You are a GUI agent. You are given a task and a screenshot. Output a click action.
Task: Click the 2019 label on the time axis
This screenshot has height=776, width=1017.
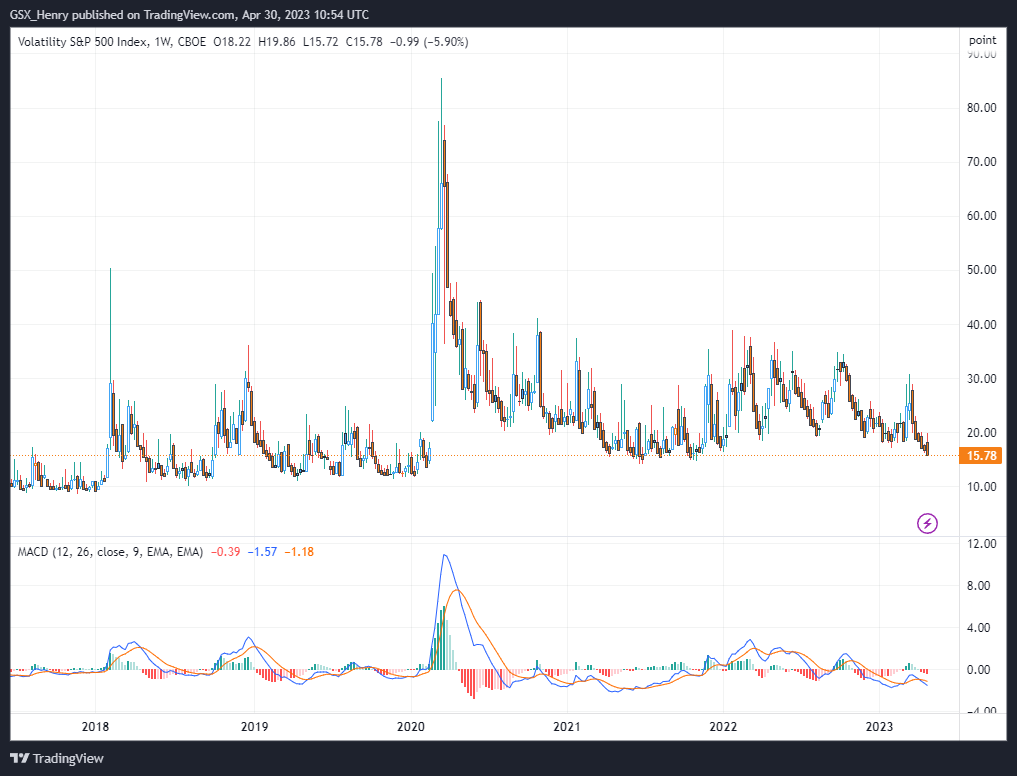click(254, 726)
